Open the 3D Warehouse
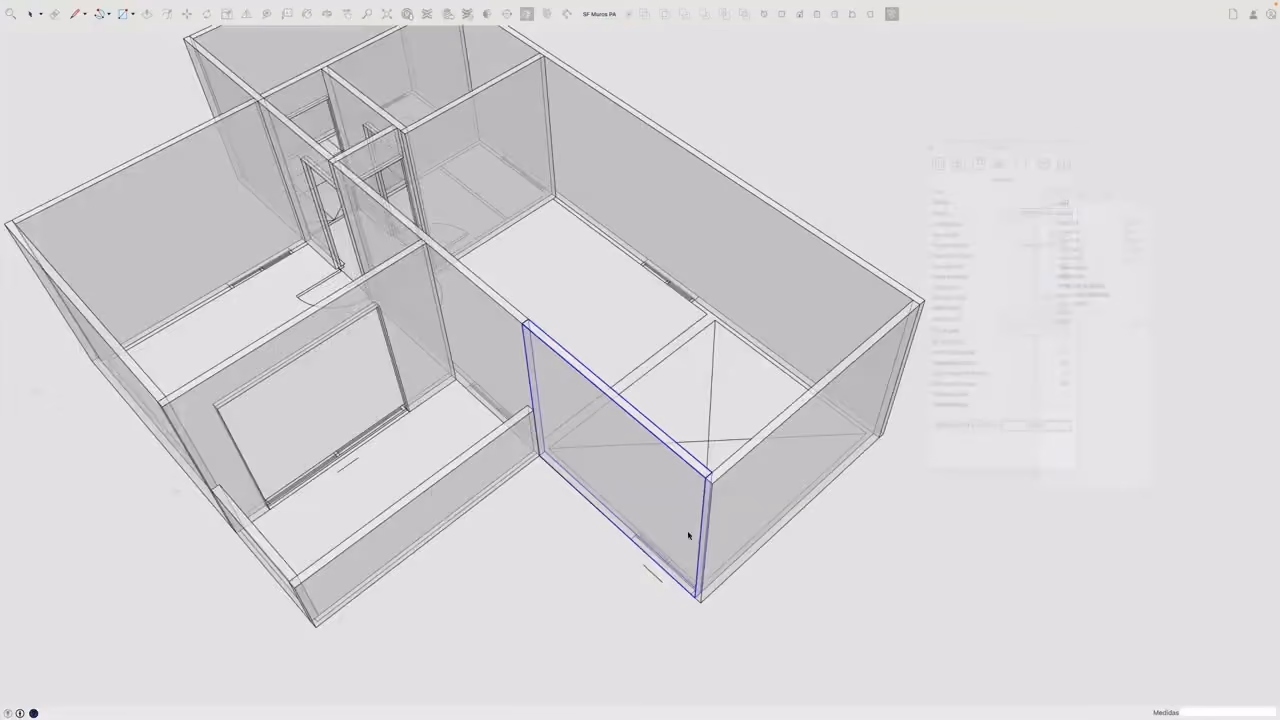Screen dimensions: 1280x720 pyautogui.click(x=407, y=14)
